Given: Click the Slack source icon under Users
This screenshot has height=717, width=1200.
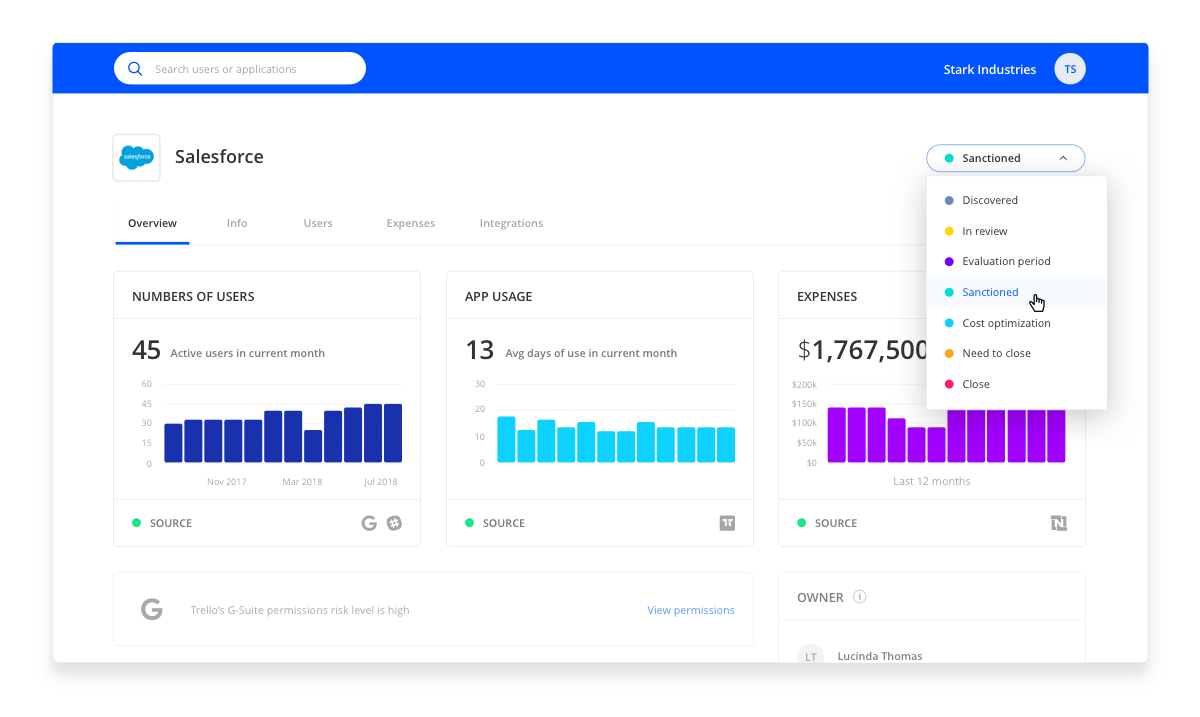Looking at the screenshot, I should tap(395, 523).
